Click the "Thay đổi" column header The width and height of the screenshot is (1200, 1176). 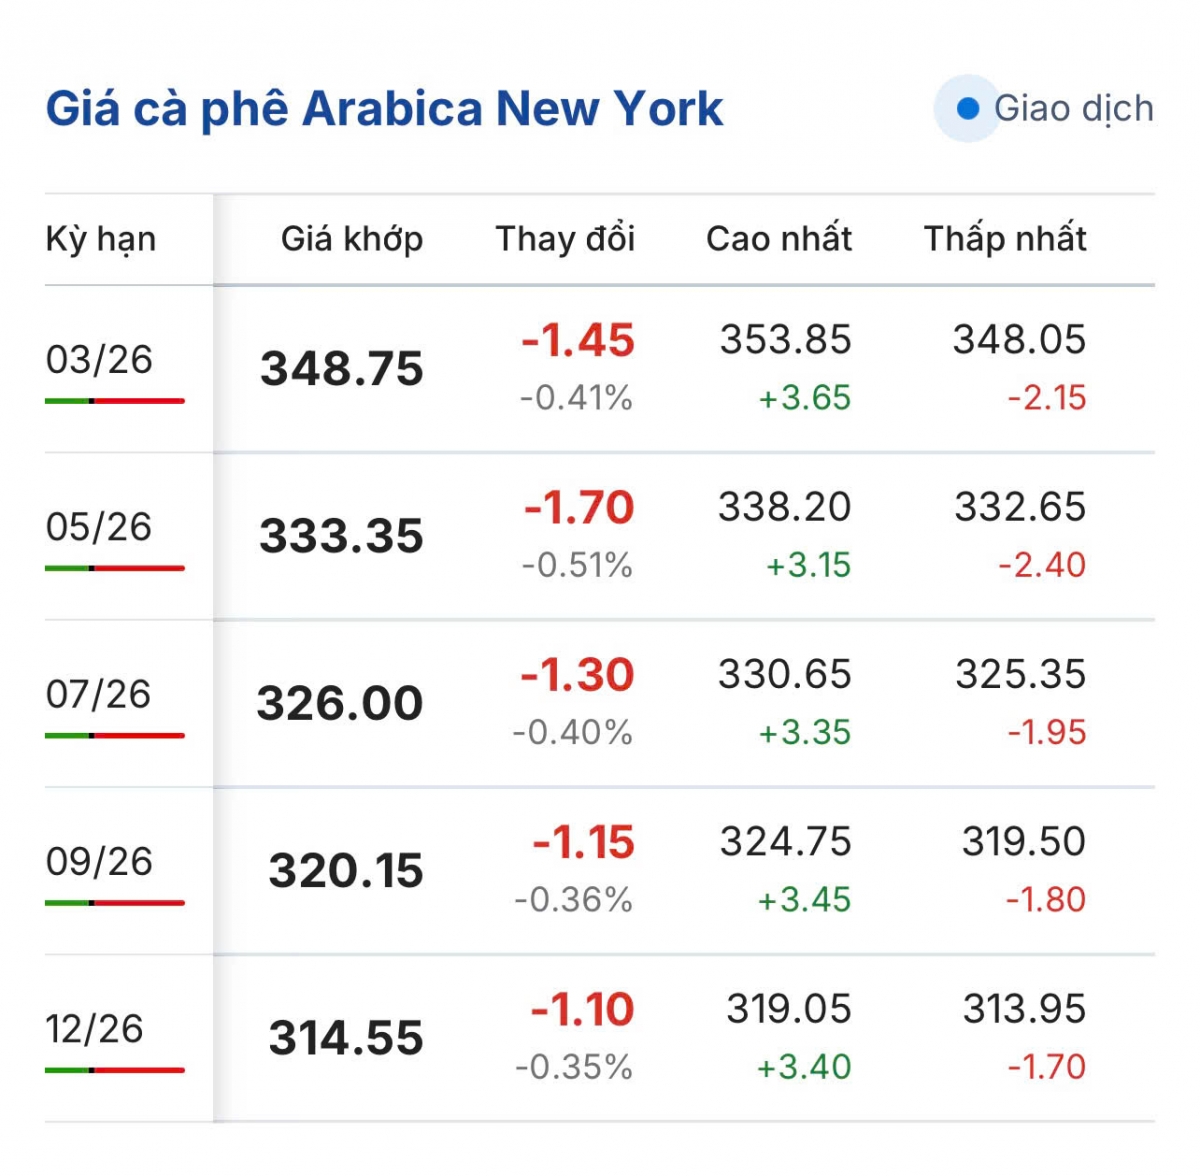tap(565, 239)
